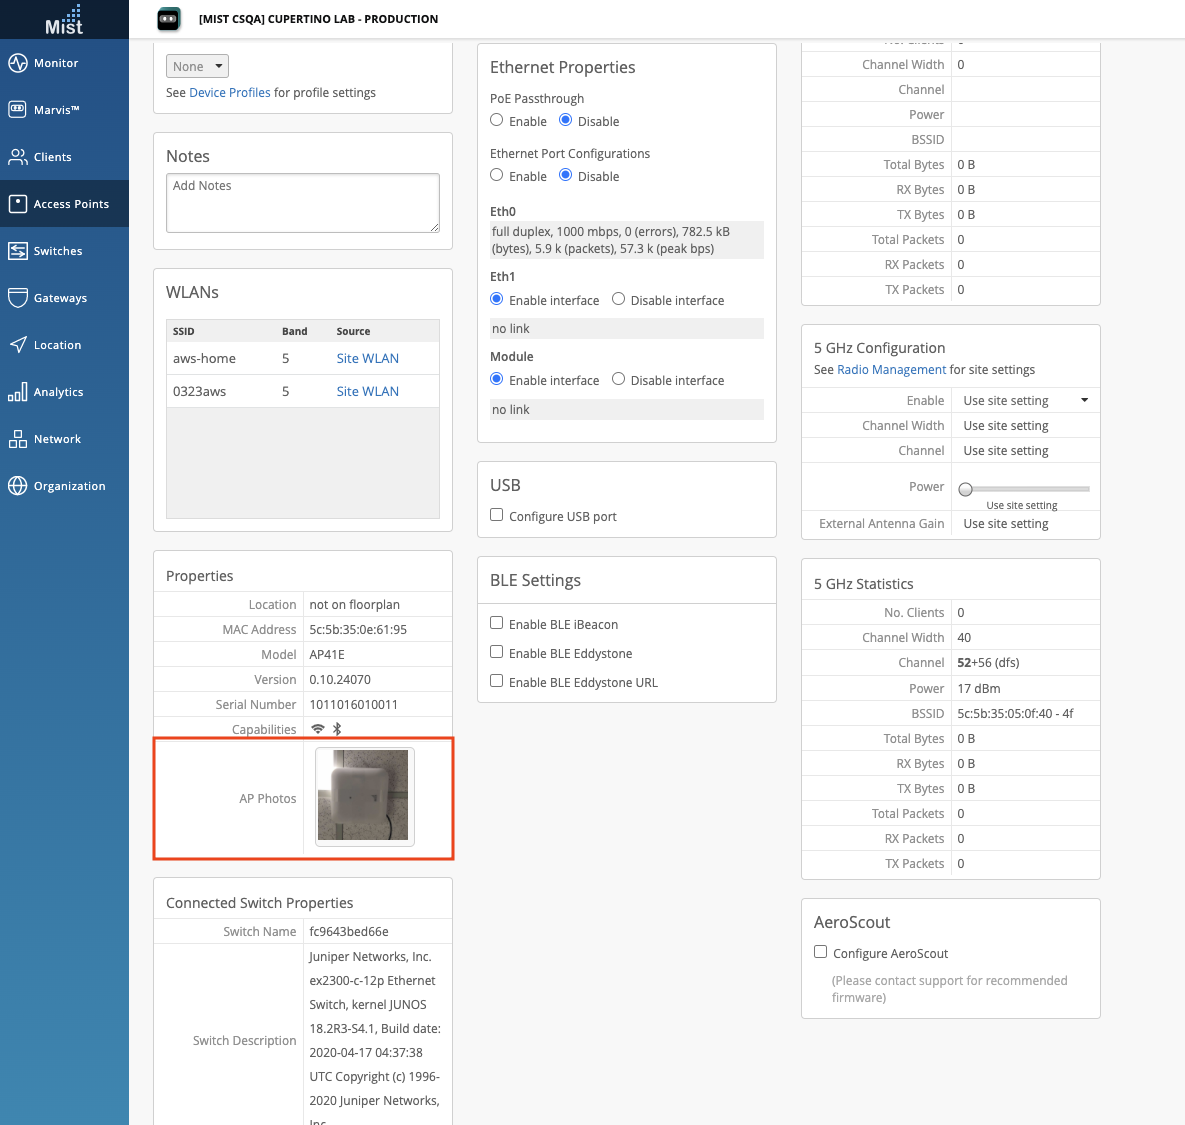Click the Location arrow icon
Screen dimensions: 1185x1125
[18, 345]
